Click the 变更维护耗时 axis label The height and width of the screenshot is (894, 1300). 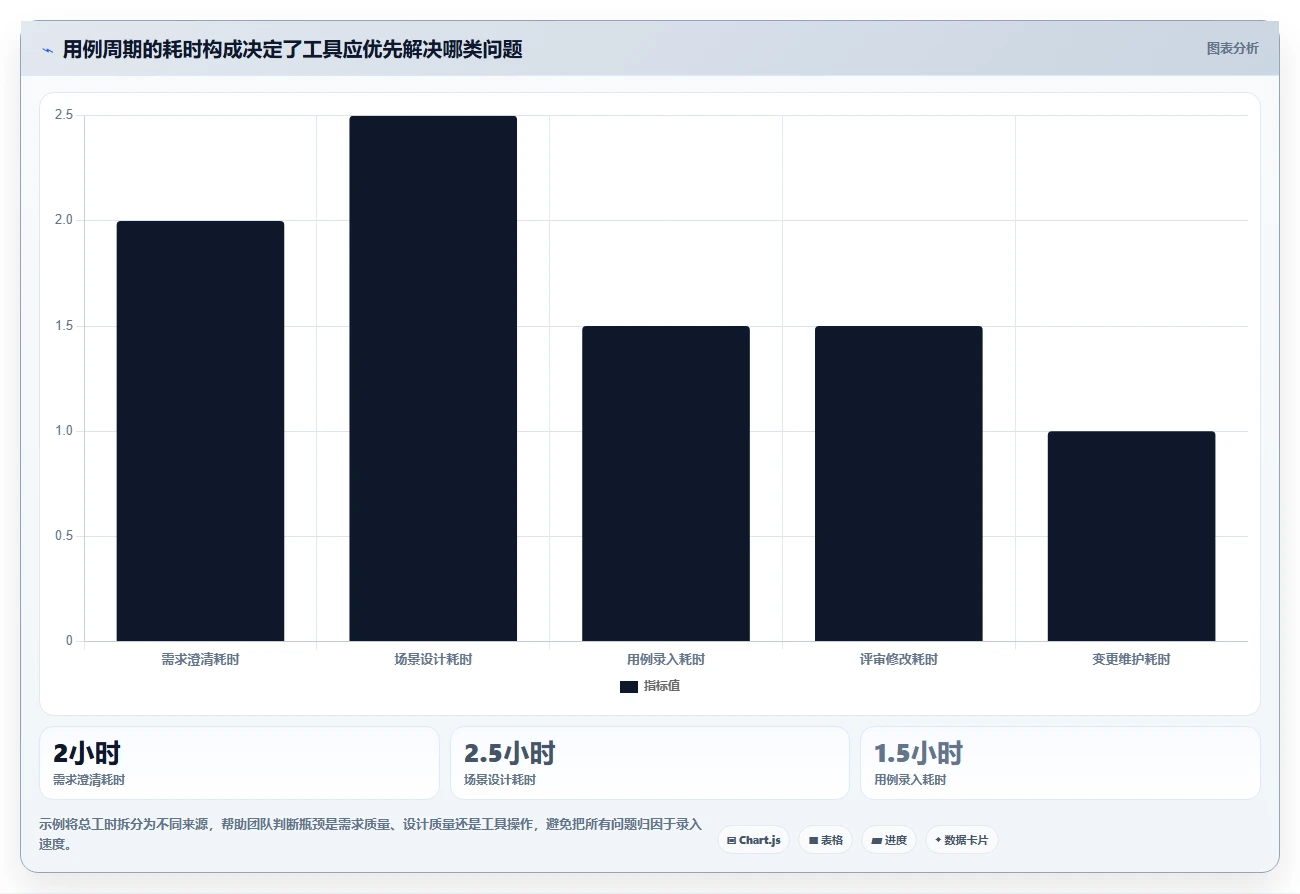click(x=1131, y=660)
